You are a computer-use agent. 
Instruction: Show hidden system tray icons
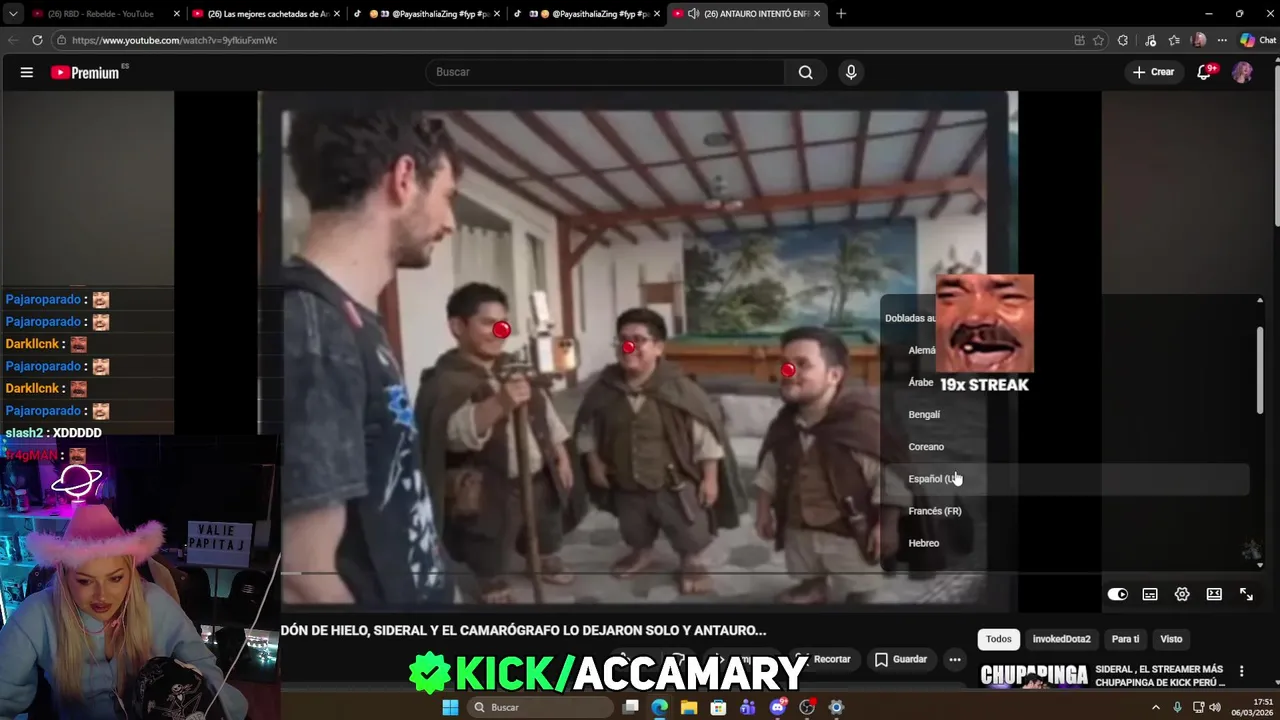pyautogui.click(x=1156, y=707)
